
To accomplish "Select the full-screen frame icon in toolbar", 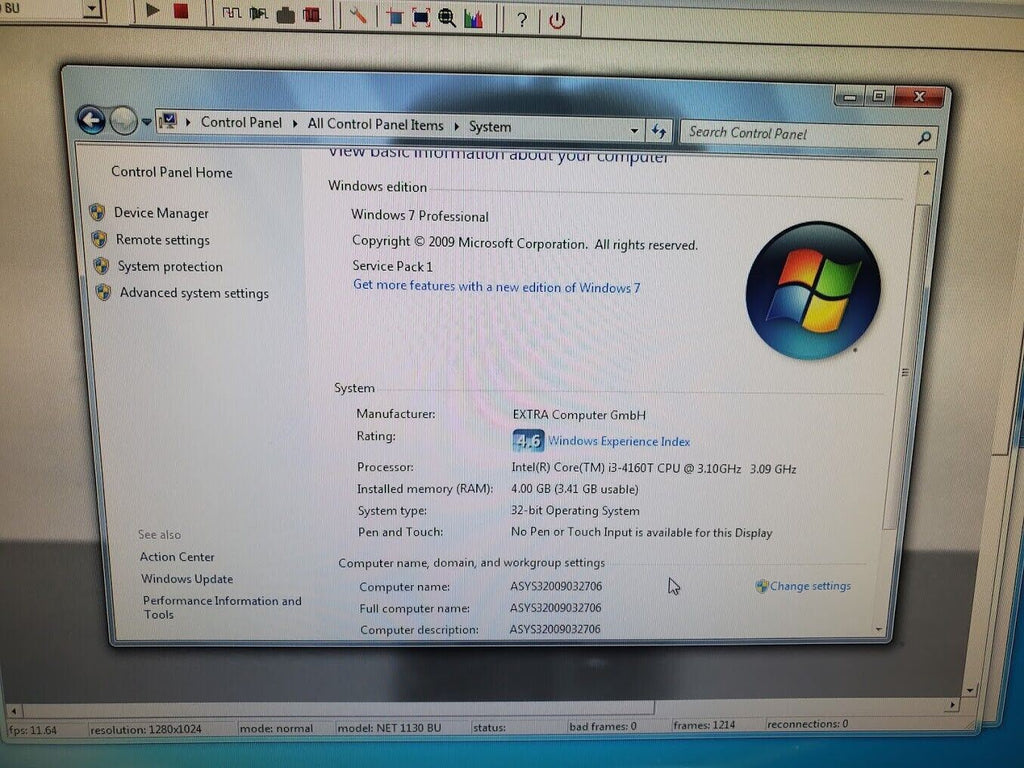I will pos(421,17).
